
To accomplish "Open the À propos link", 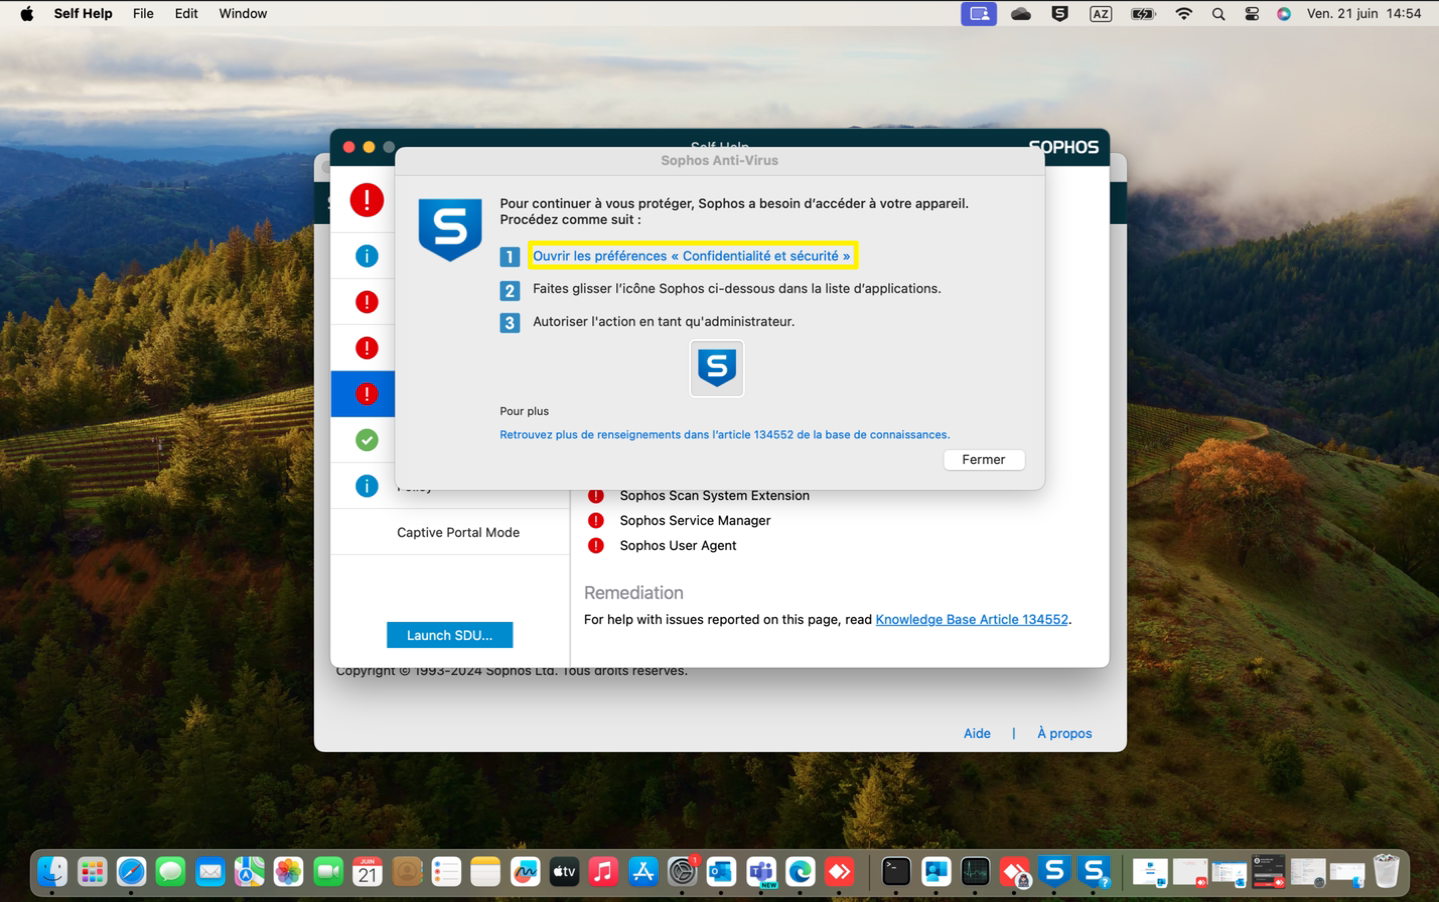I will pyautogui.click(x=1064, y=733).
